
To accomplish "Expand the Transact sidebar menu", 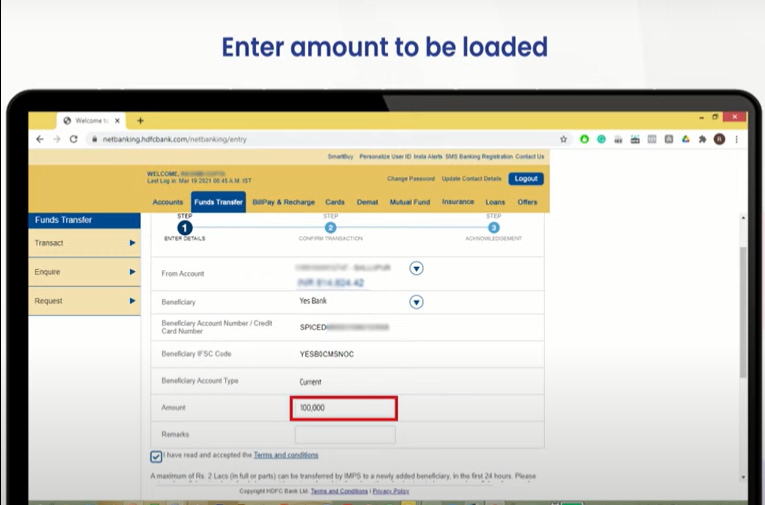I will pos(84,243).
